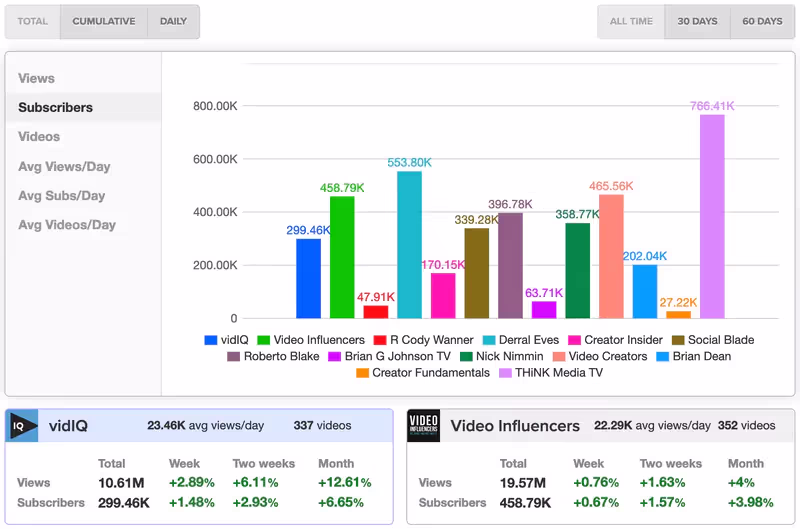Click the Social Blade brown legend swatch
Viewport: 800px width, 529px height.
tap(678, 340)
